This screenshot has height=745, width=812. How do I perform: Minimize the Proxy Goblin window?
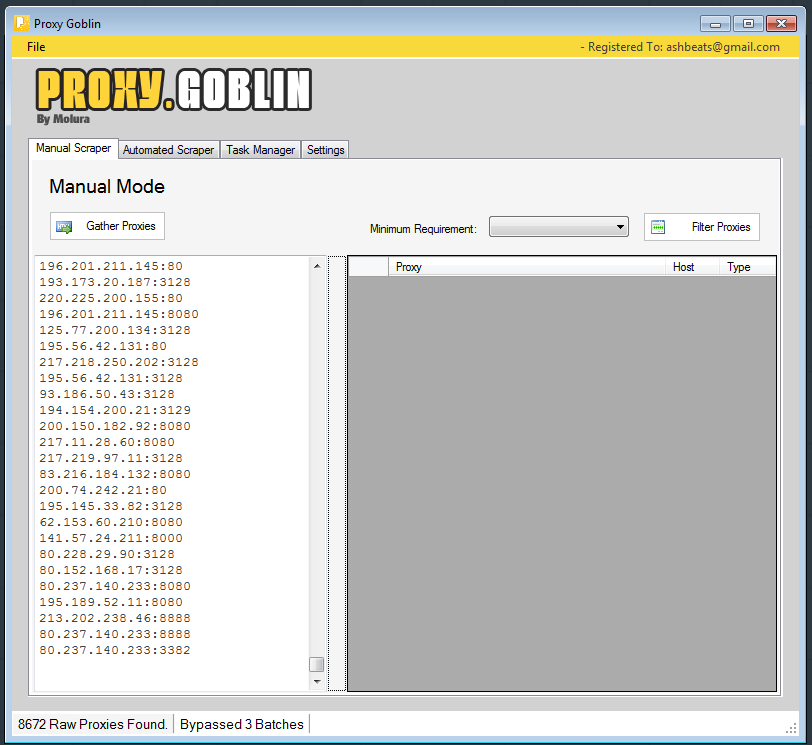(715, 24)
